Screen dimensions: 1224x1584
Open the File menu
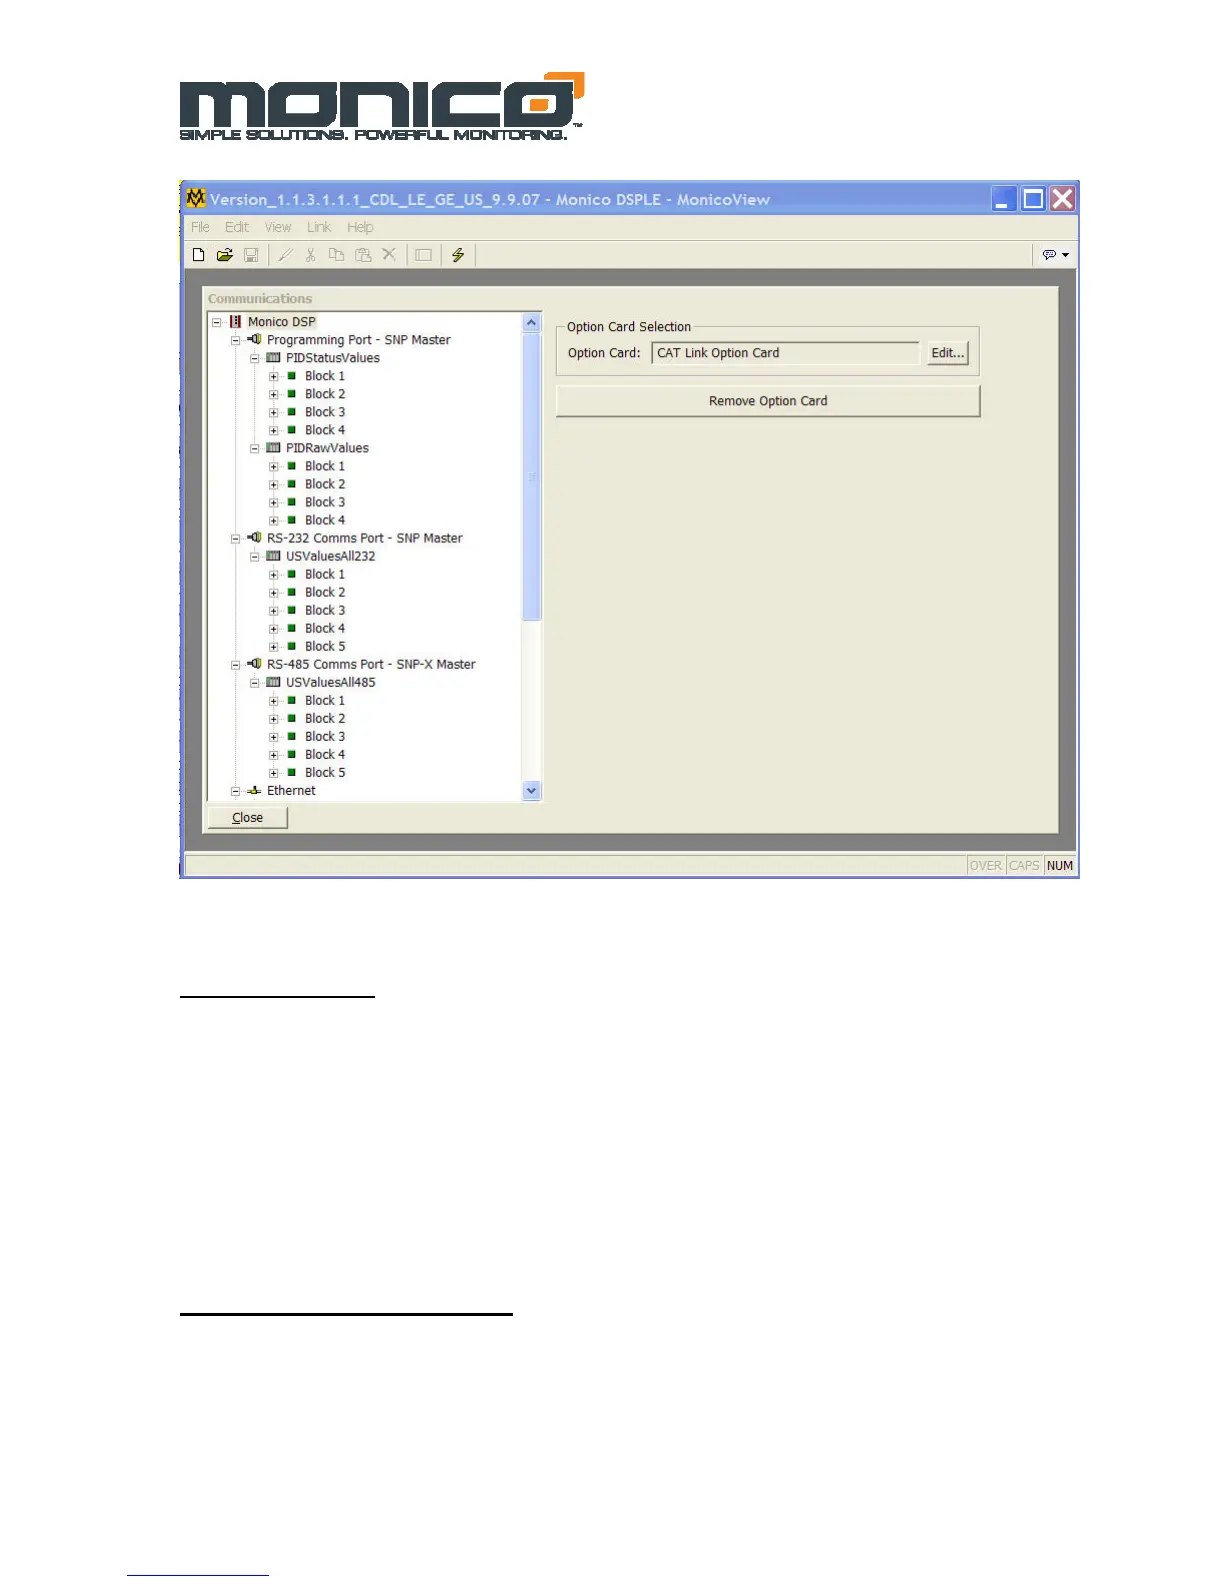tap(200, 227)
